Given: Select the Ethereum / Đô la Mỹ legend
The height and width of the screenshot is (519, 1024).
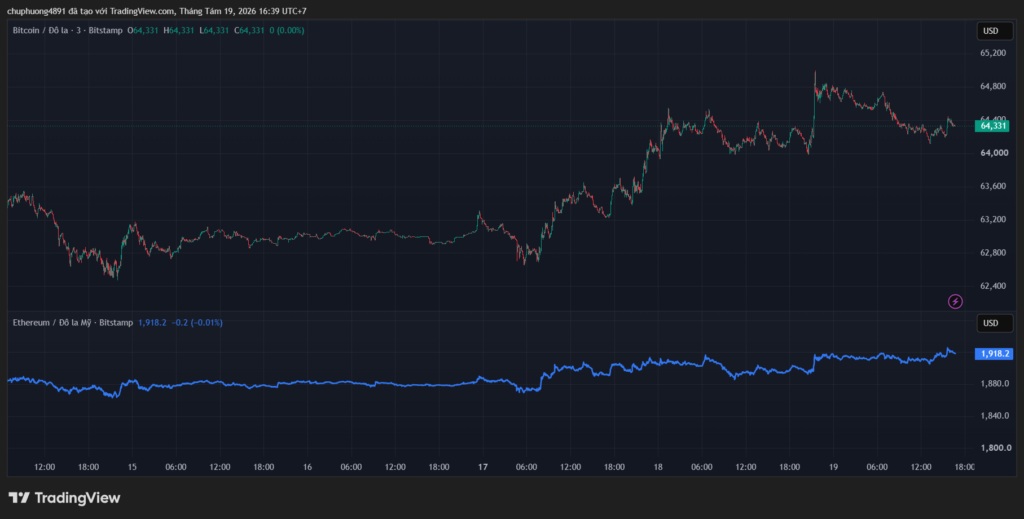Looking at the screenshot, I should [x=72, y=322].
